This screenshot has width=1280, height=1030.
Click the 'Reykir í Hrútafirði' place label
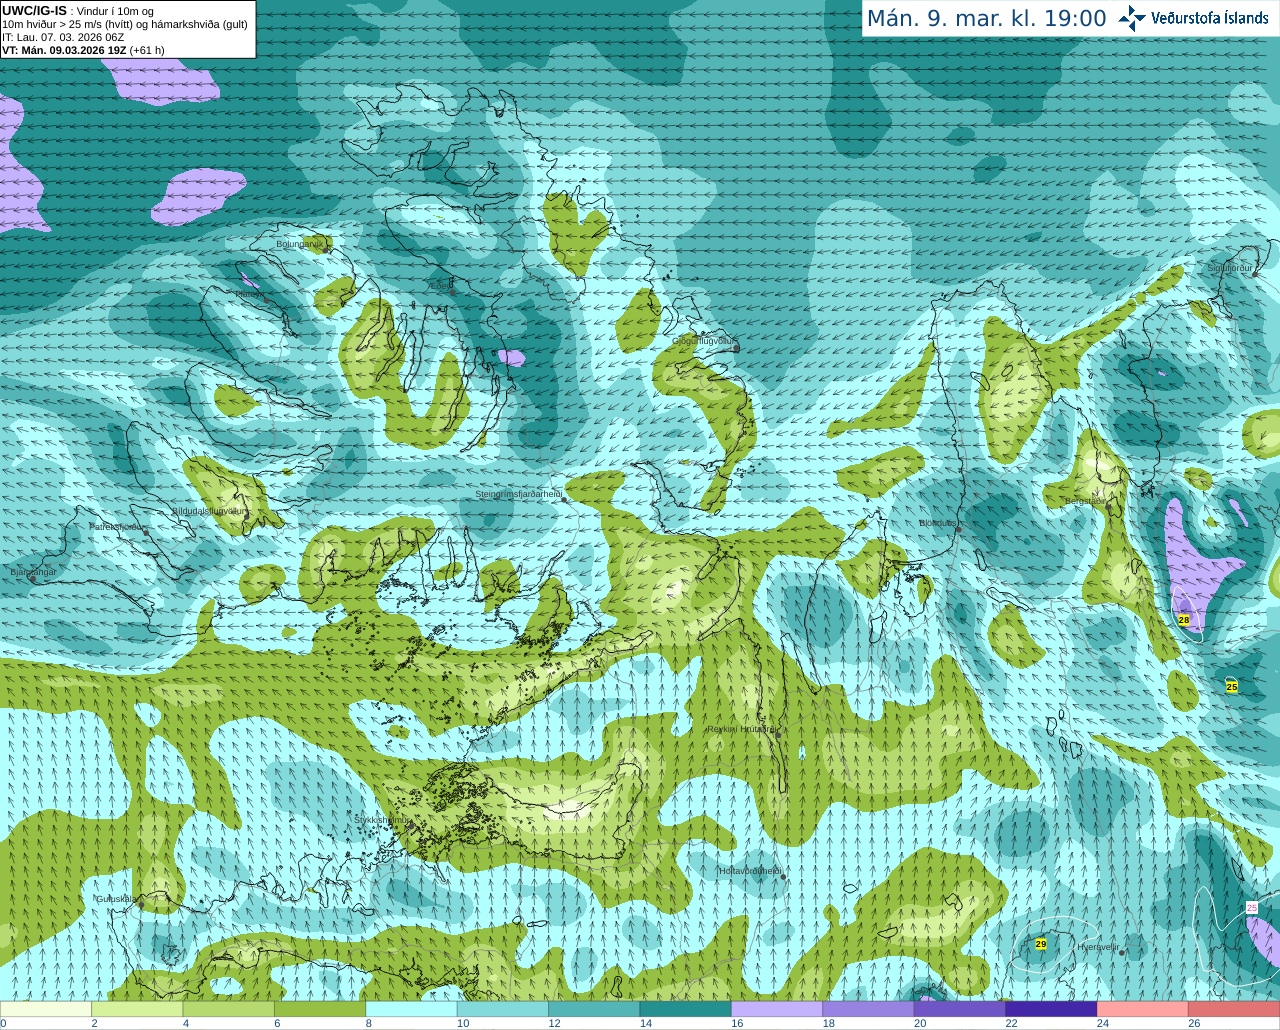[741, 729]
